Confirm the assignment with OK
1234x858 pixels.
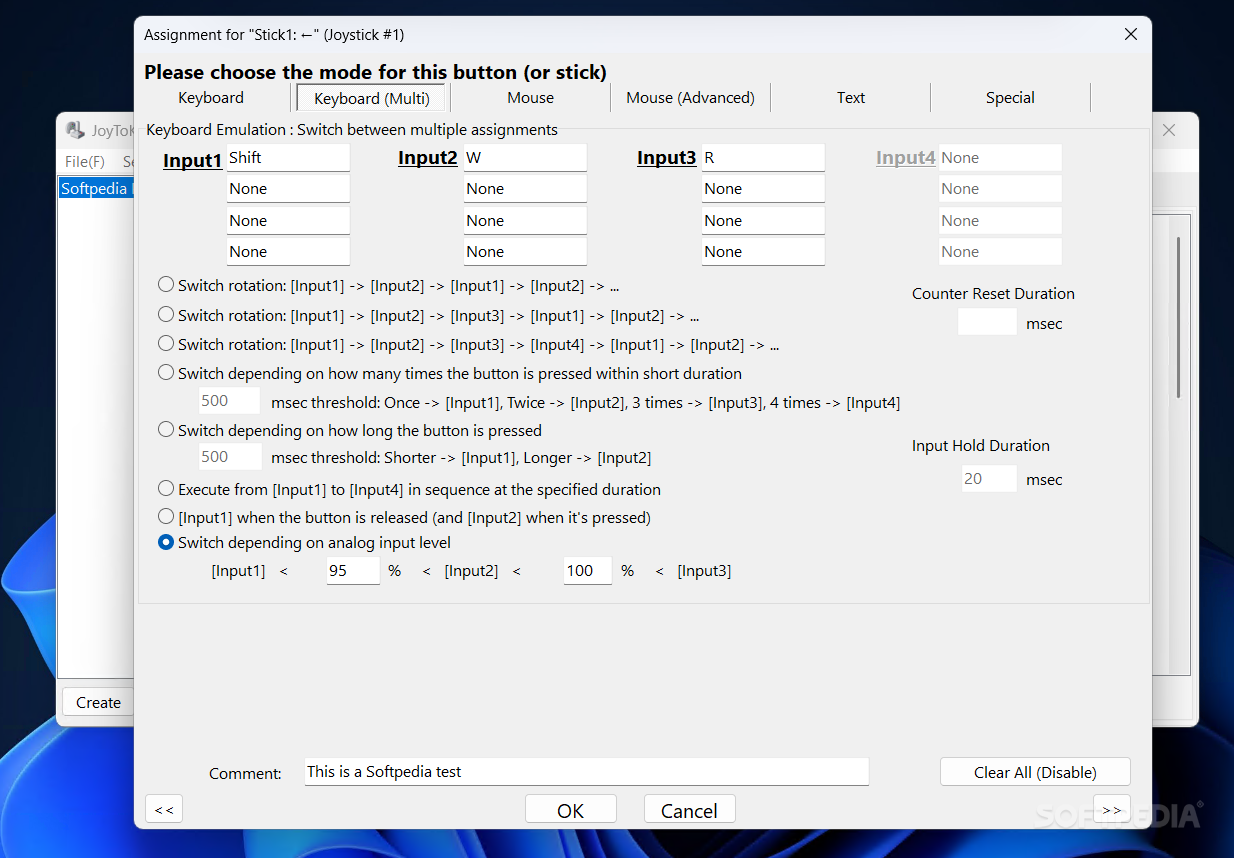pos(571,810)
